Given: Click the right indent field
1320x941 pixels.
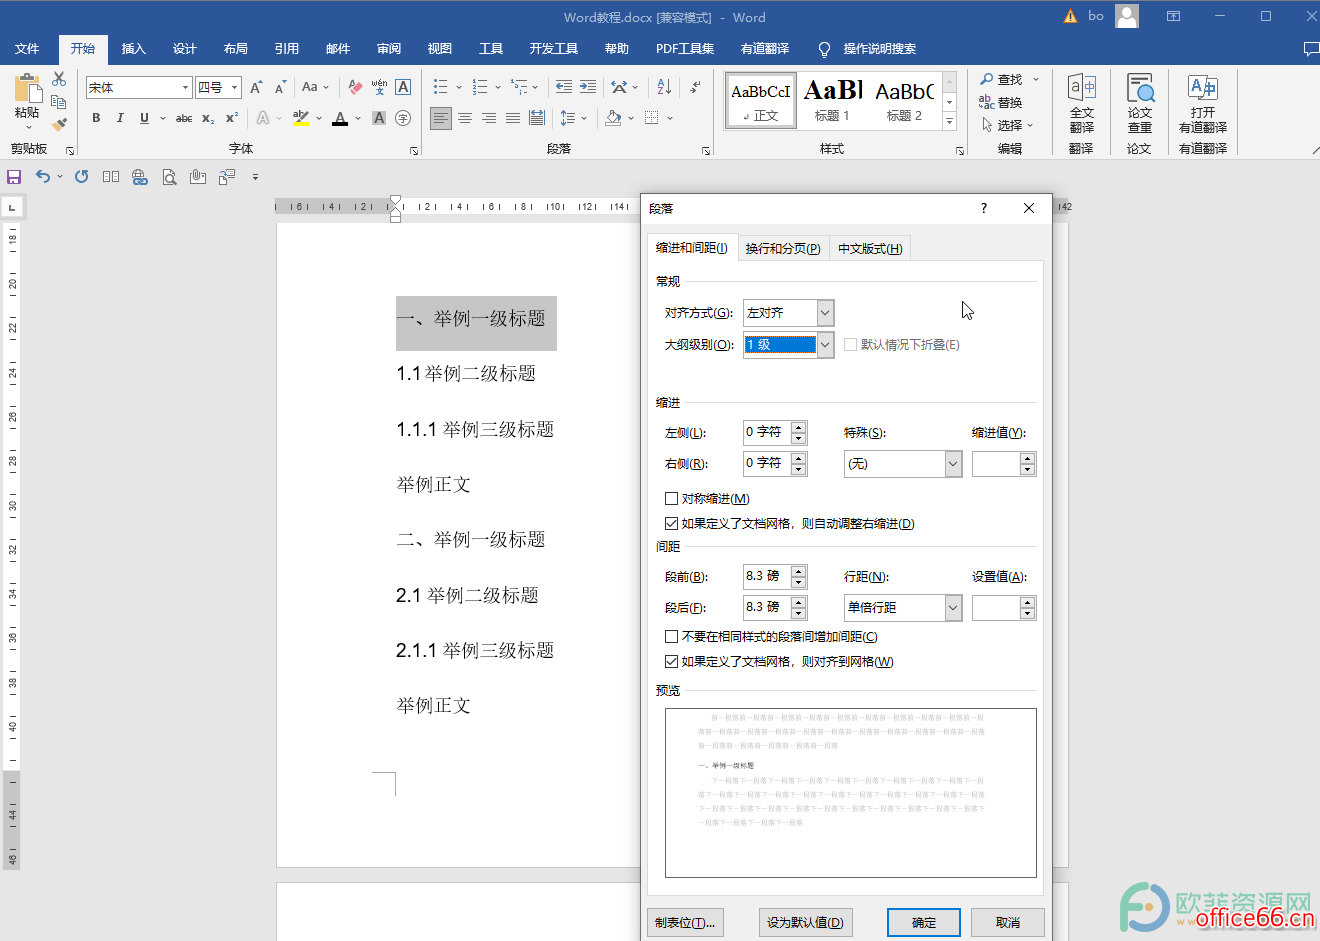Looking at the screenshot, I should [766, 463].
